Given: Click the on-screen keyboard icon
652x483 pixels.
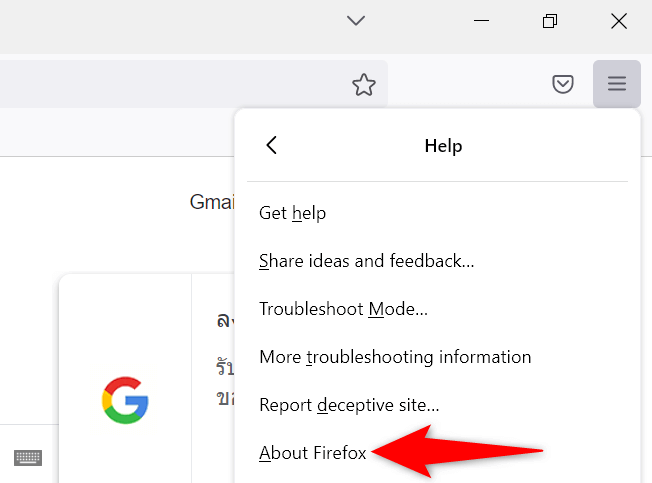Looking at the screenshot, I should (28, 458).
